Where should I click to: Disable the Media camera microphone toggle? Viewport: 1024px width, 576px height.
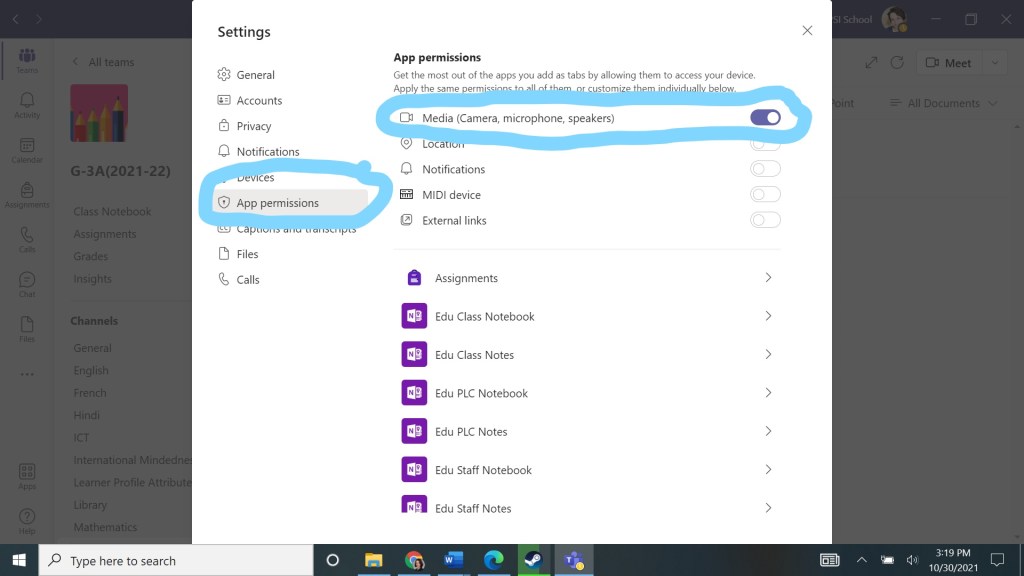tap(765, 118)
